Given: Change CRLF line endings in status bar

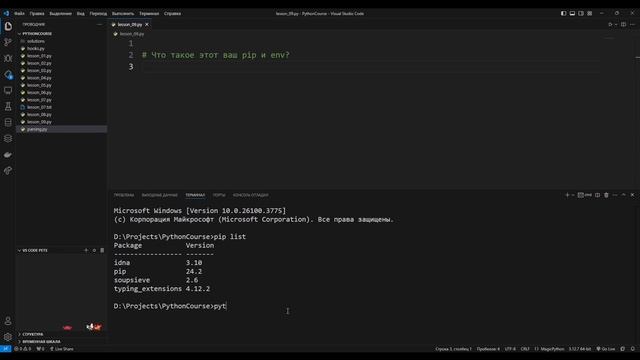Looking at the screenshot, I should tap(525, 349).
